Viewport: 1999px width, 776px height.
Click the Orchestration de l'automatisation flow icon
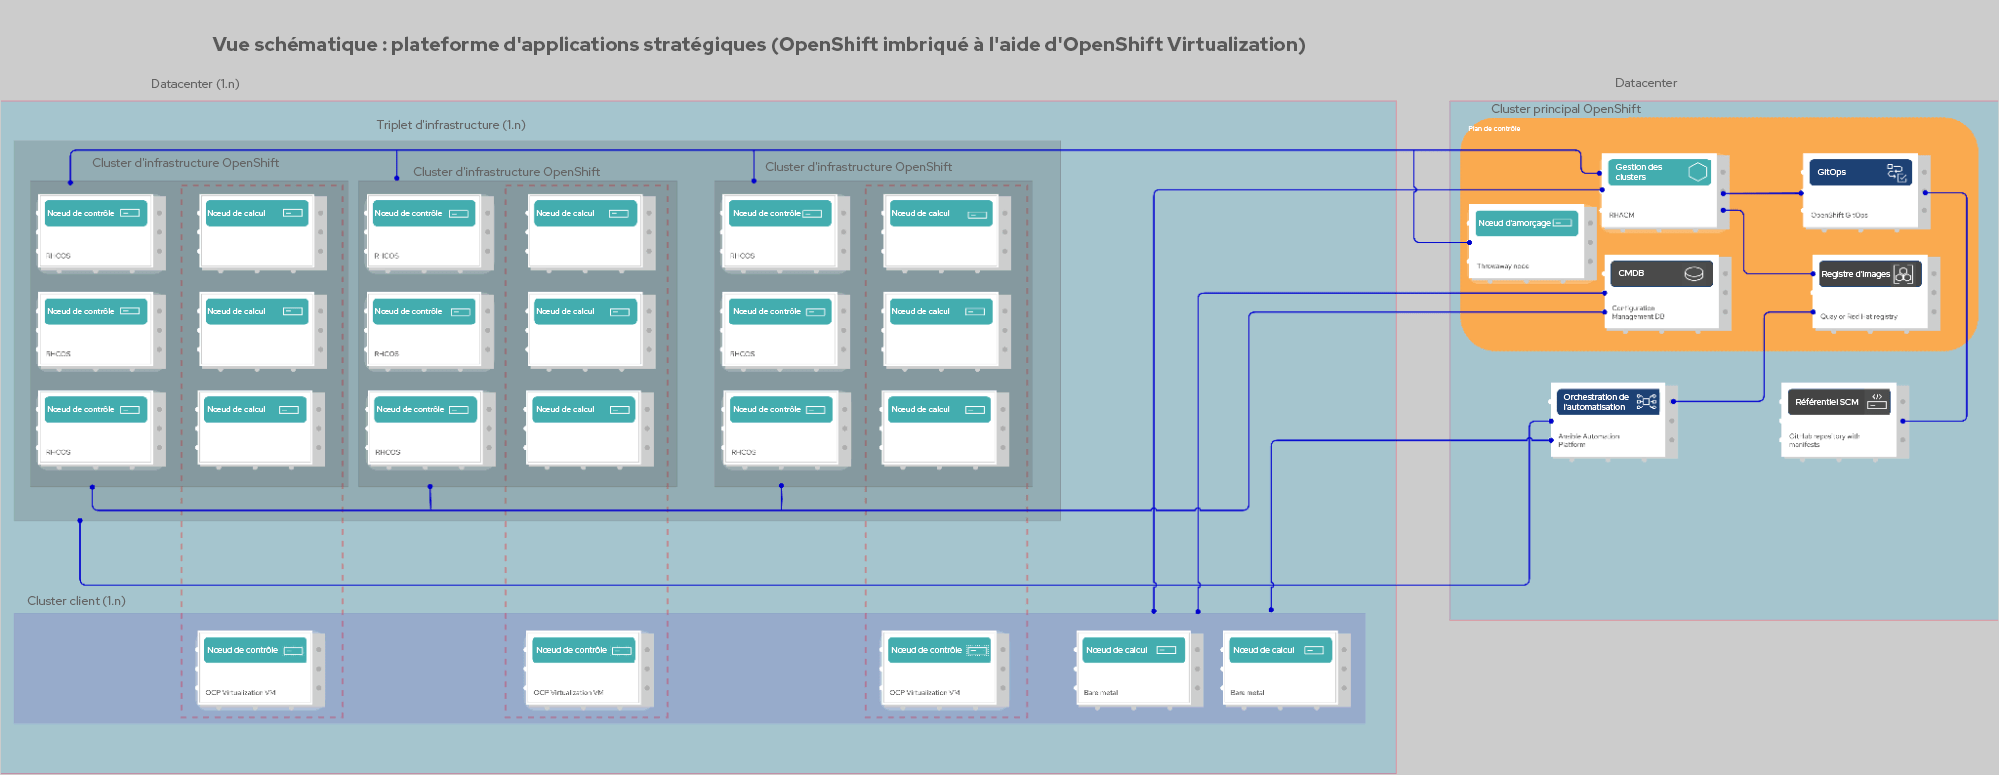[1647, 402]
